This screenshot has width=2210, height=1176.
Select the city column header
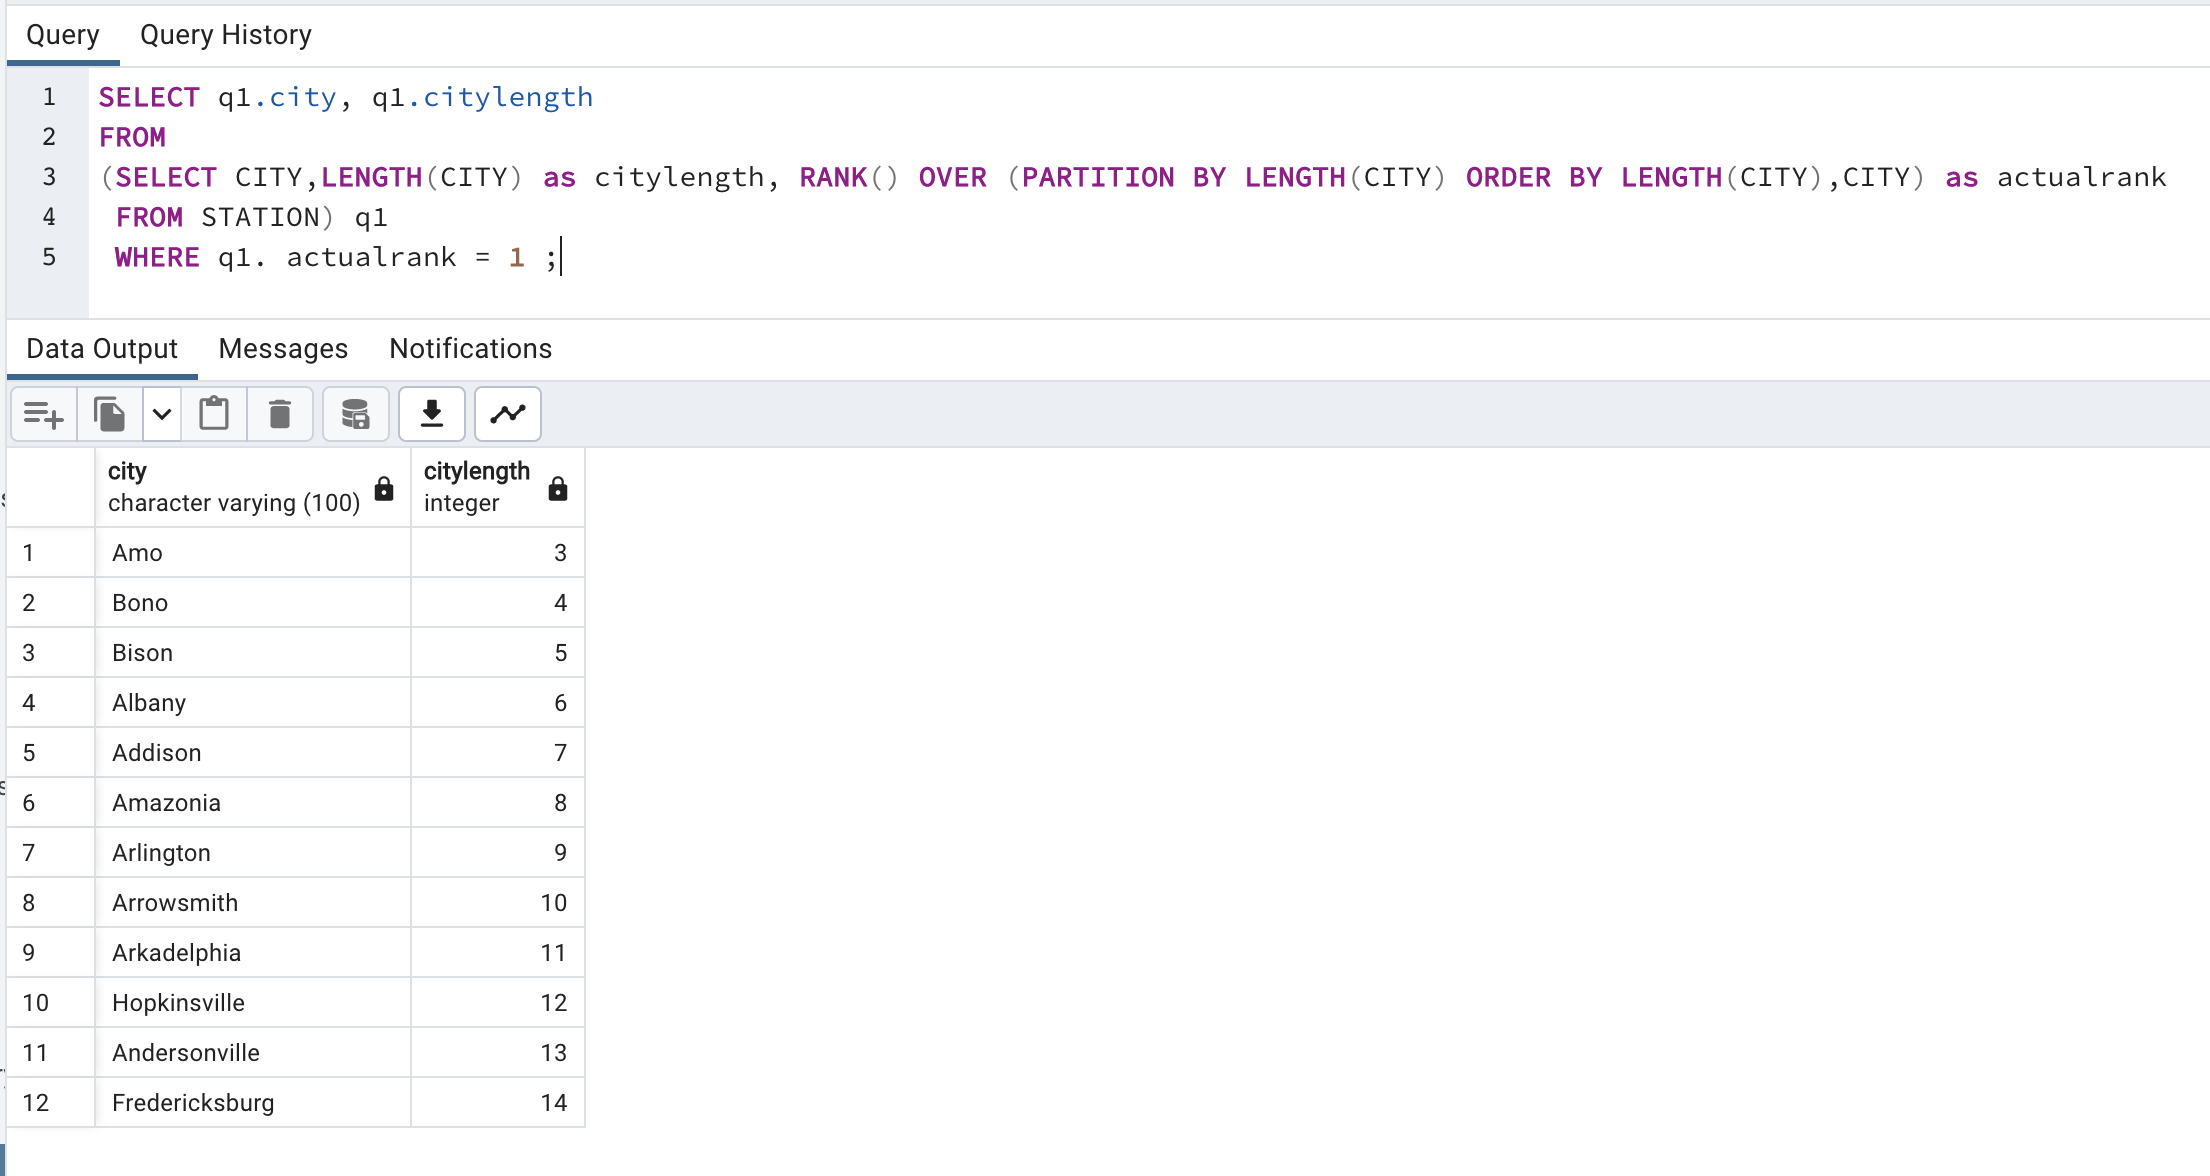tap(233, 486)
